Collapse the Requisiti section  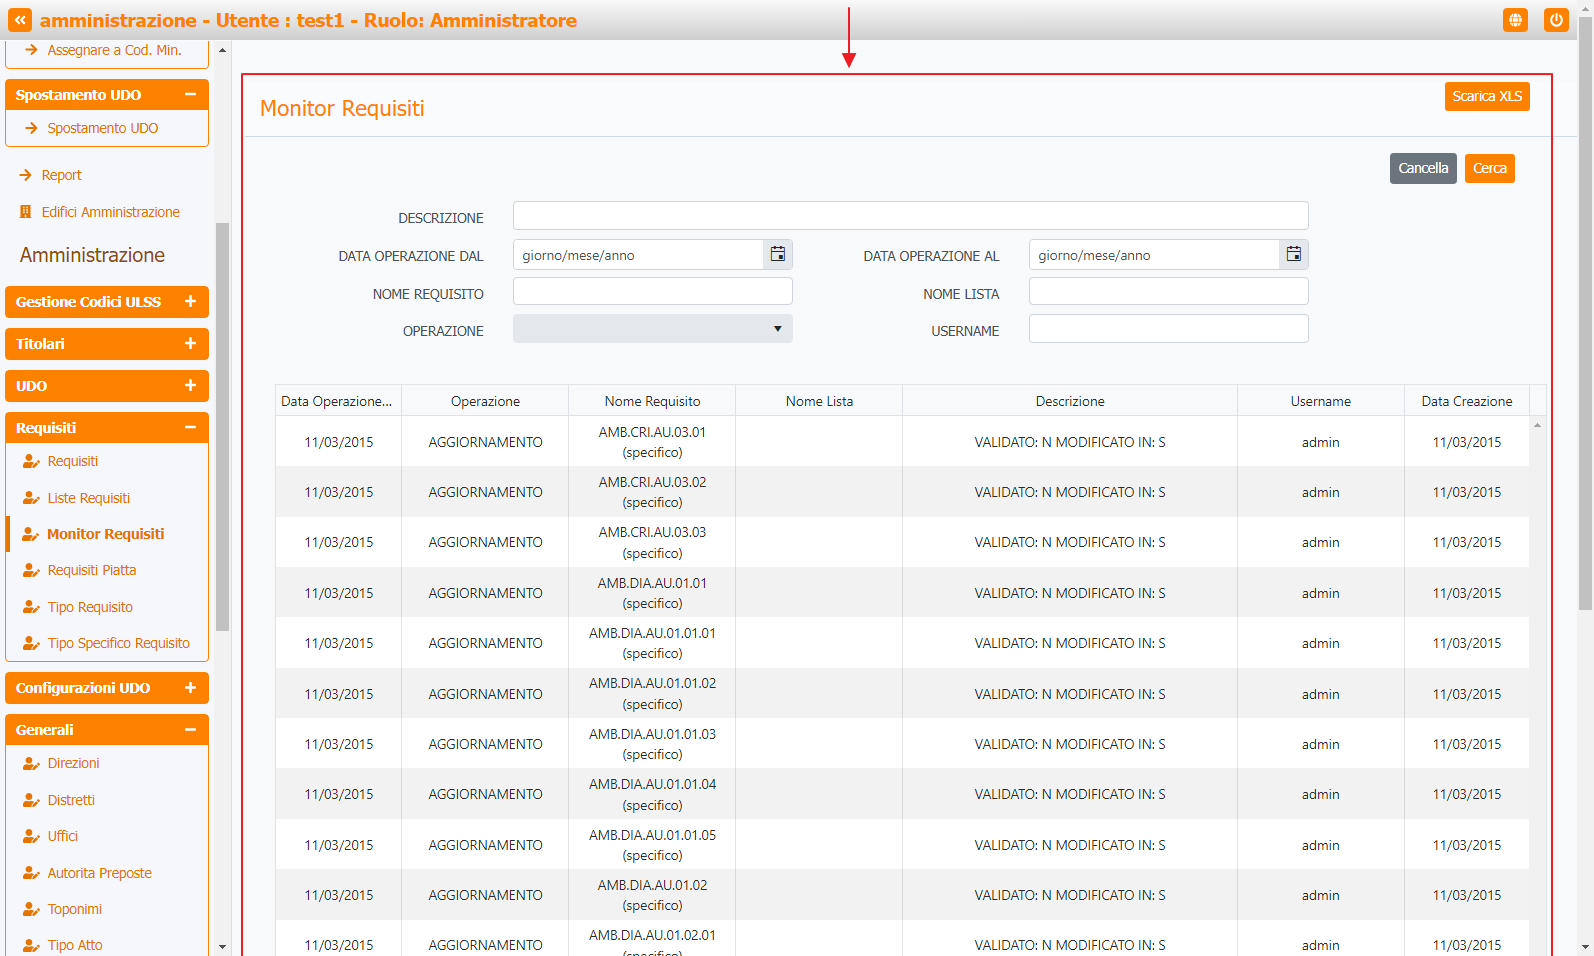190,428
